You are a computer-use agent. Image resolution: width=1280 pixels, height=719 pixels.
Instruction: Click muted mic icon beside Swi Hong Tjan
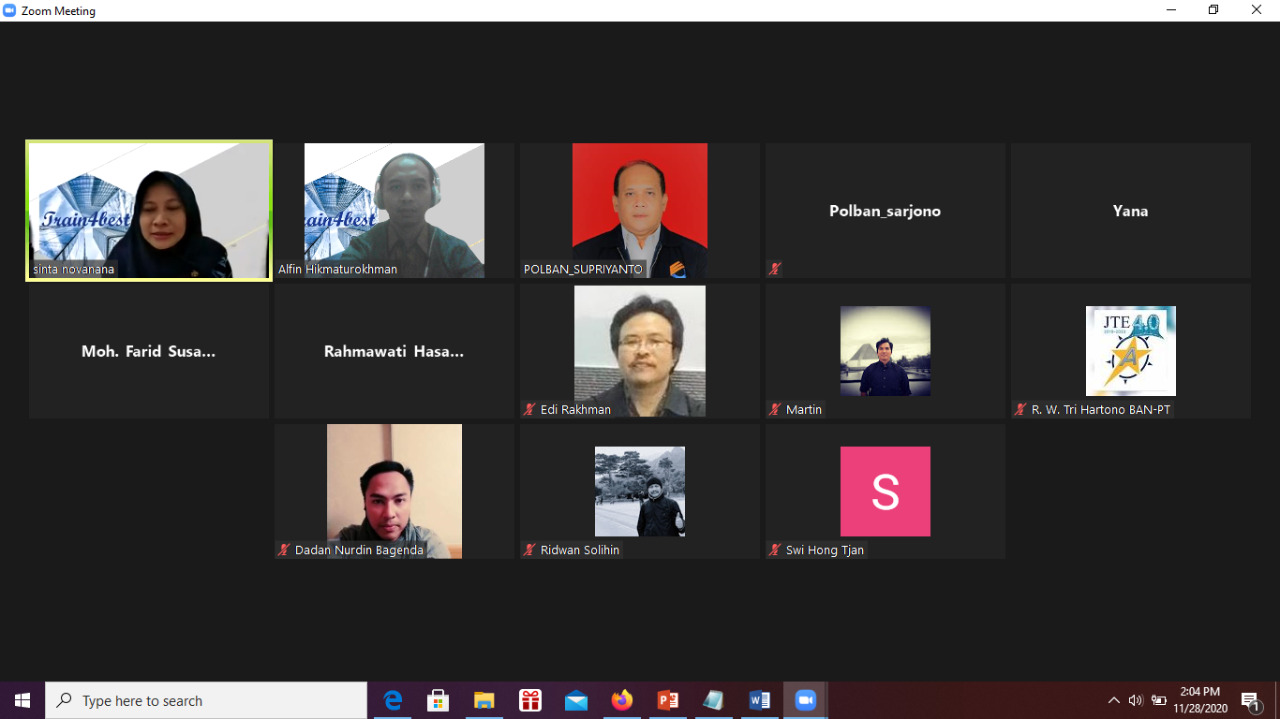coord(775,550)
